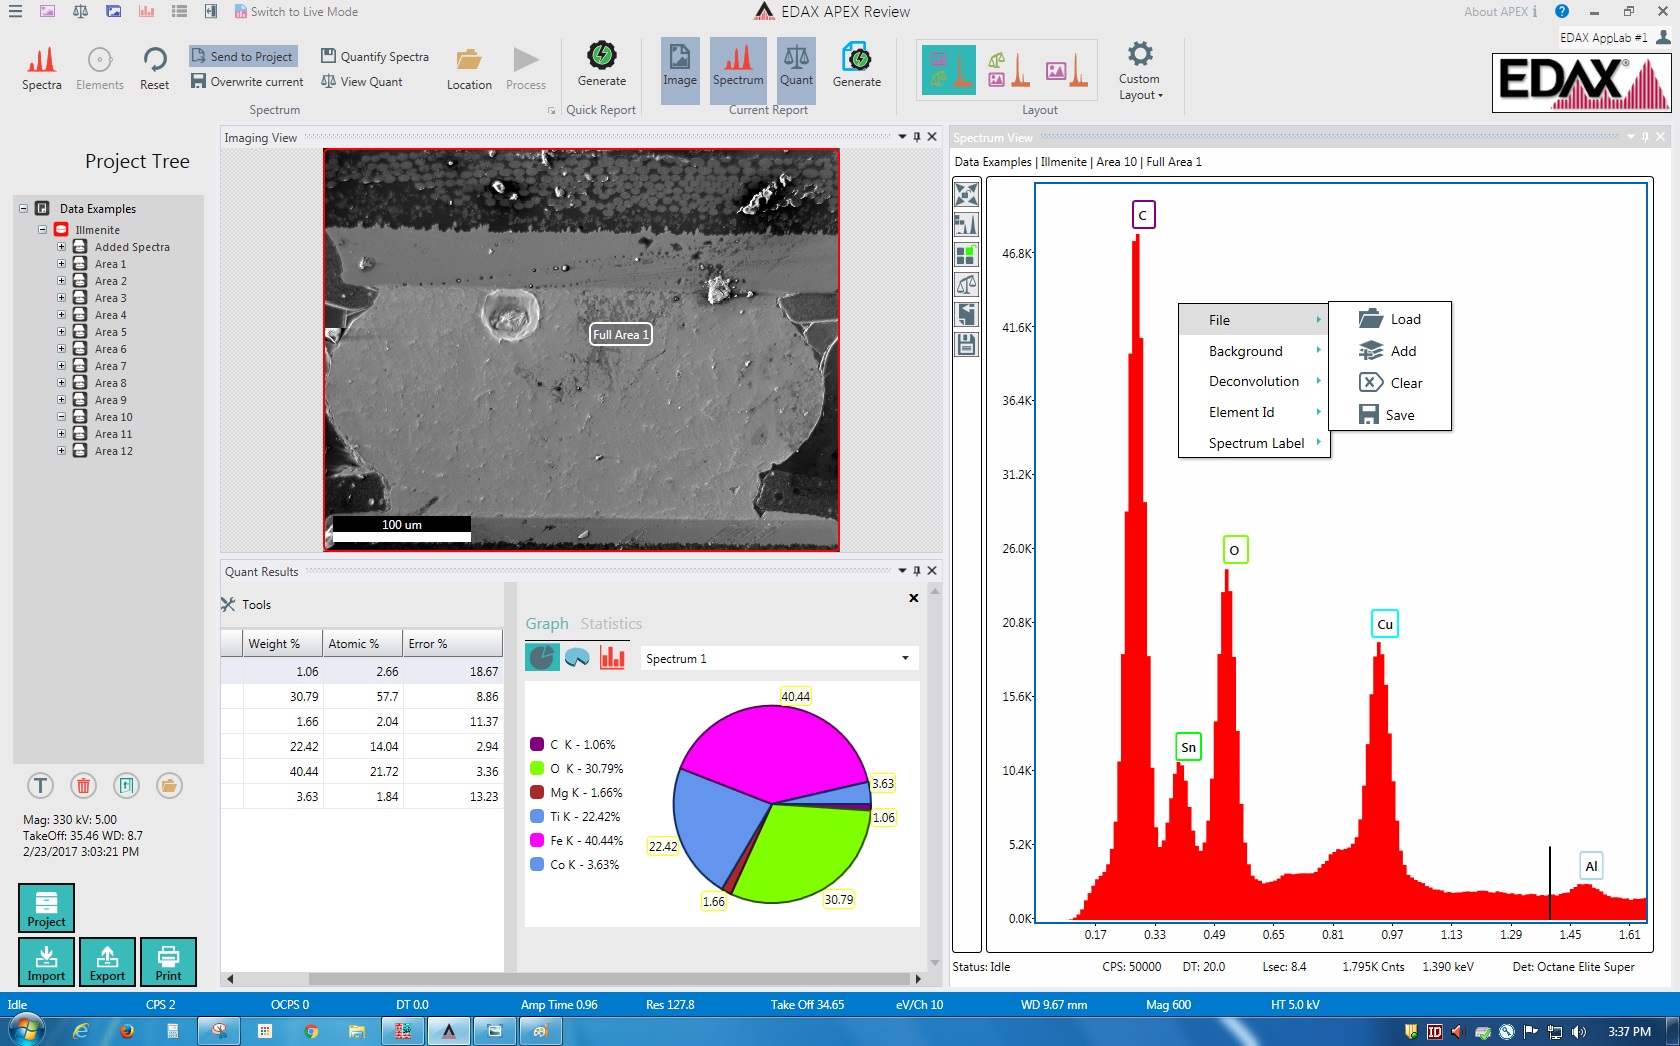
Task: Switch to Live Mode
Action: pyautogui.click(x=298, y=12)
